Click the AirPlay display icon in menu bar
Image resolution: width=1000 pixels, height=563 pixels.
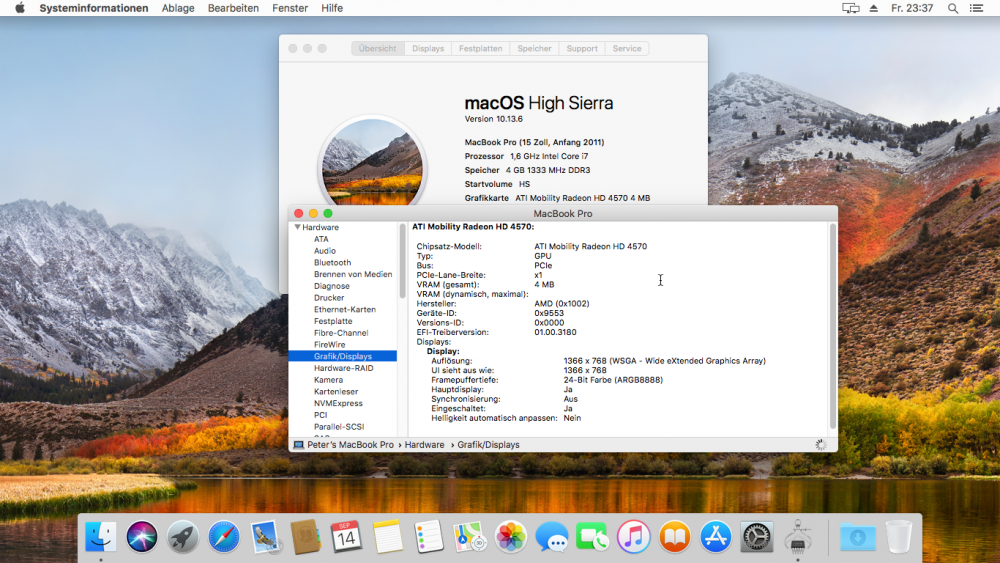coord(851,8)
